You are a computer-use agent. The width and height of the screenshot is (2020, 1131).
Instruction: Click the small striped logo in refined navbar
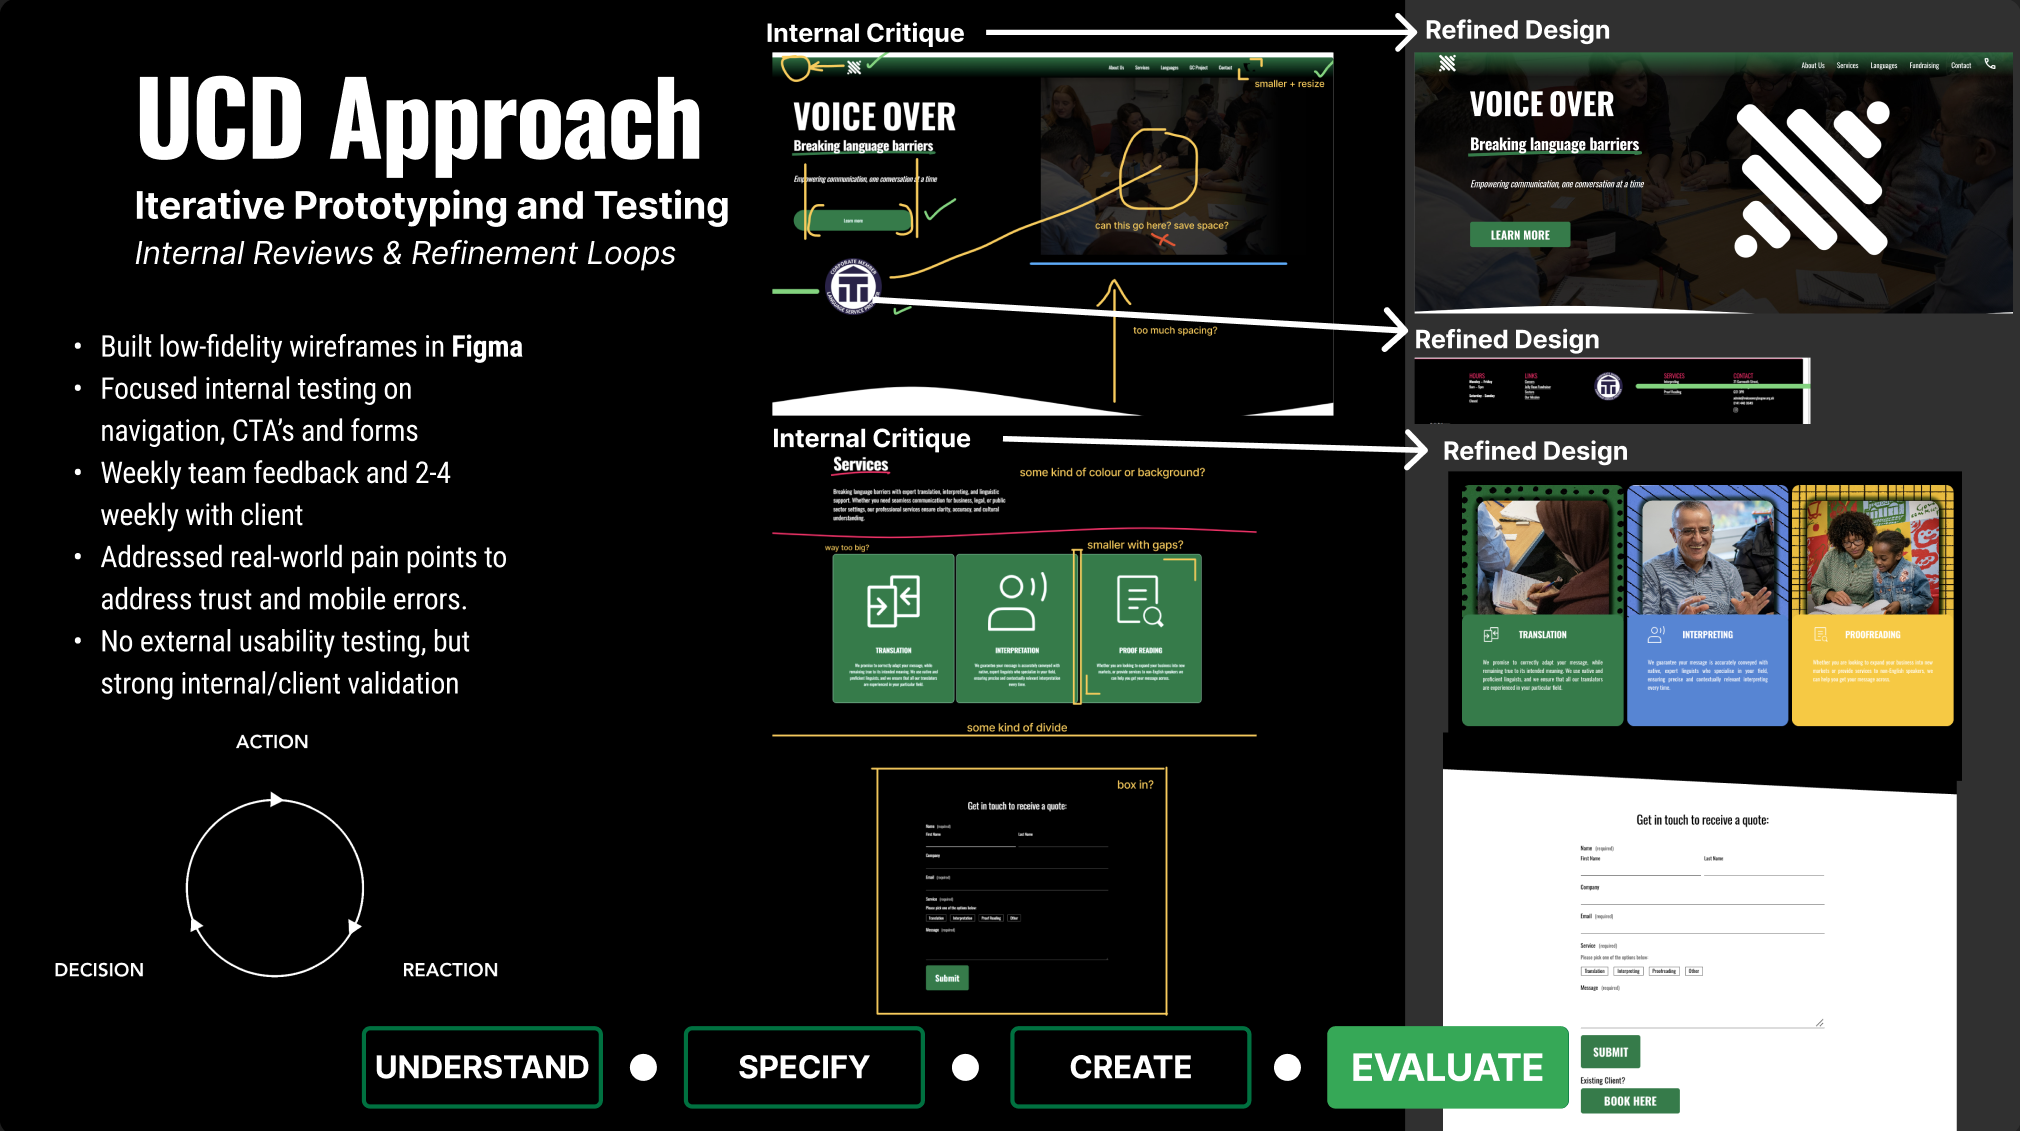tap(1447, 63)
